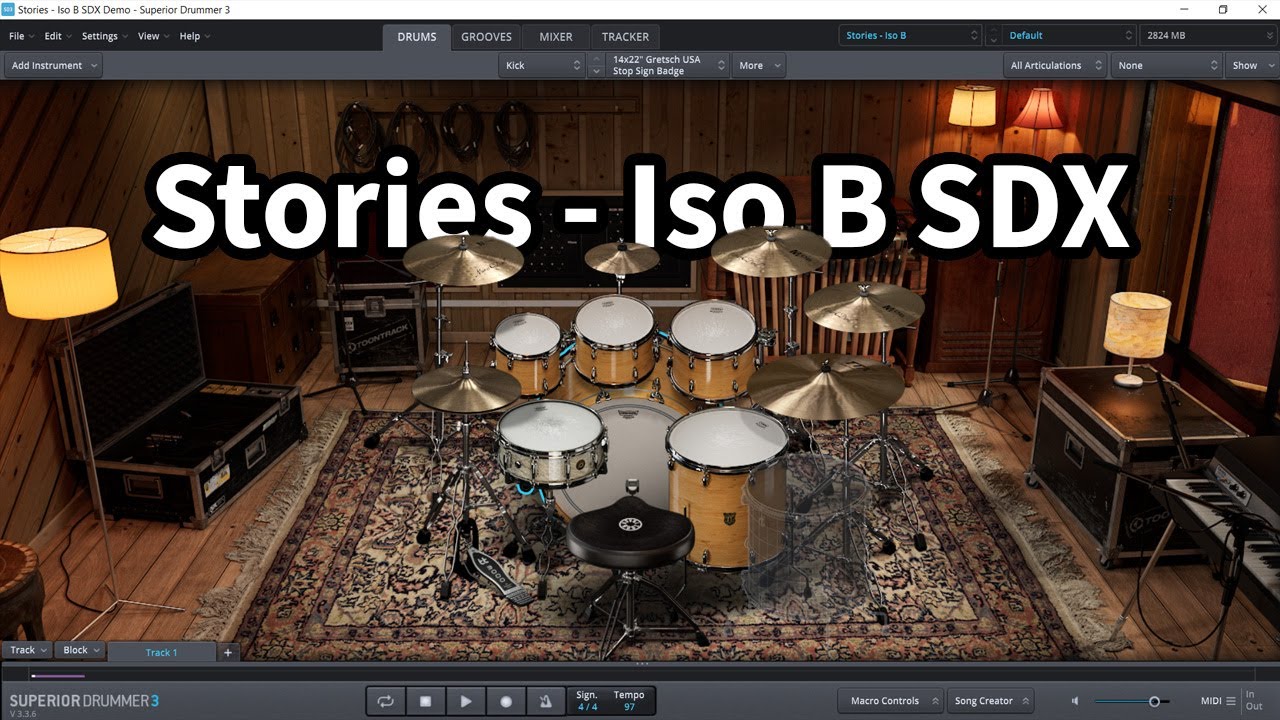Click the song track timeline strip
The height and width of the screenshot is (720, 1280).
[x=640, y=676]
